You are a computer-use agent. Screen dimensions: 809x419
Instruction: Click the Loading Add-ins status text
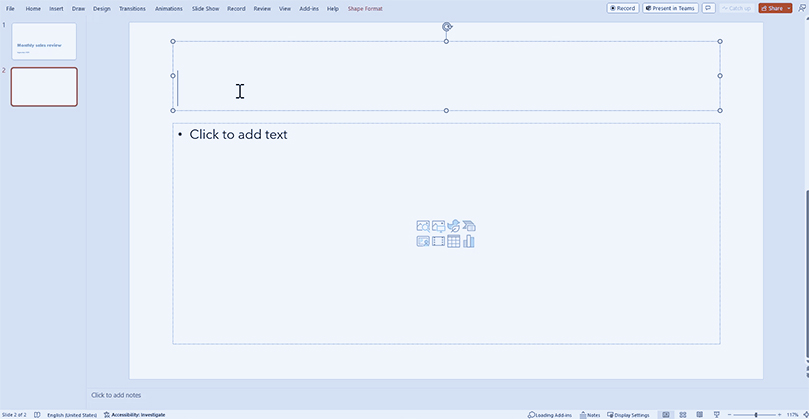pos(549,414)
